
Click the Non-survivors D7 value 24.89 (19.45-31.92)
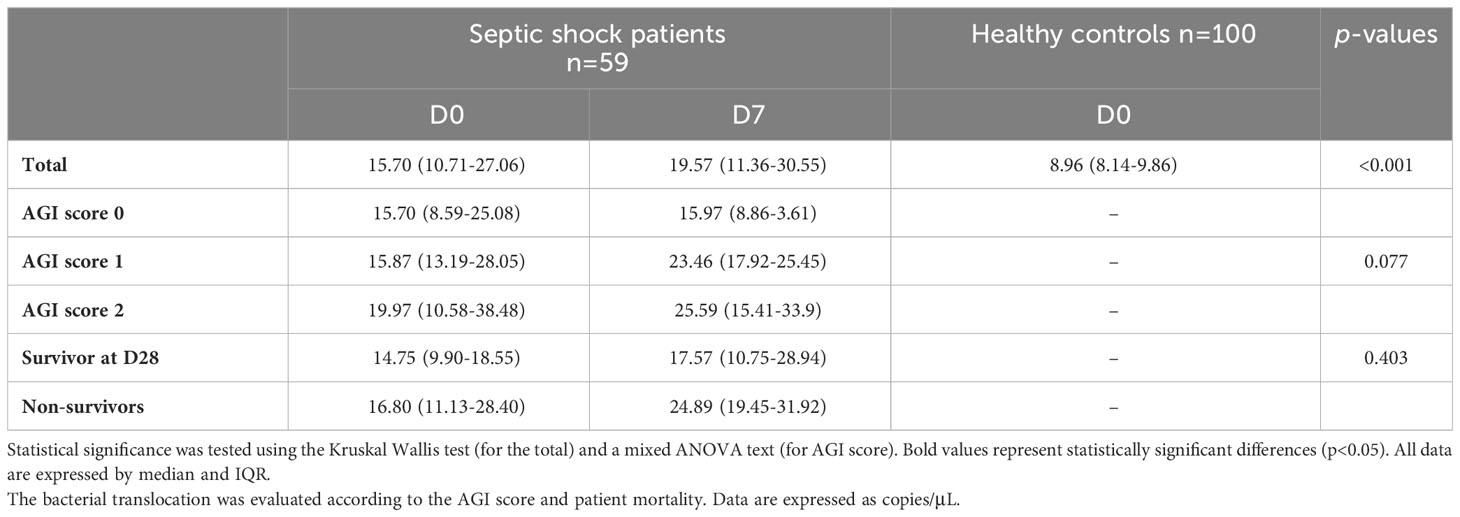click(739, 406)
